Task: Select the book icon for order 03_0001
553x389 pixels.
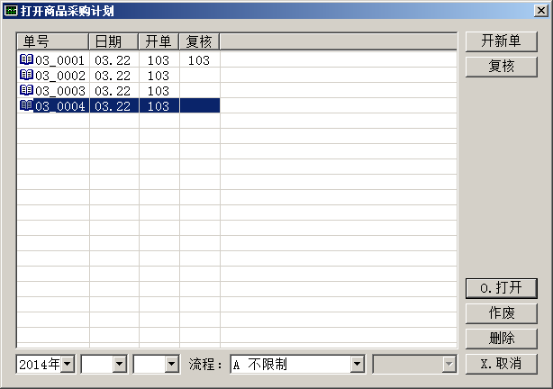Action: click(x=26, y=60)
